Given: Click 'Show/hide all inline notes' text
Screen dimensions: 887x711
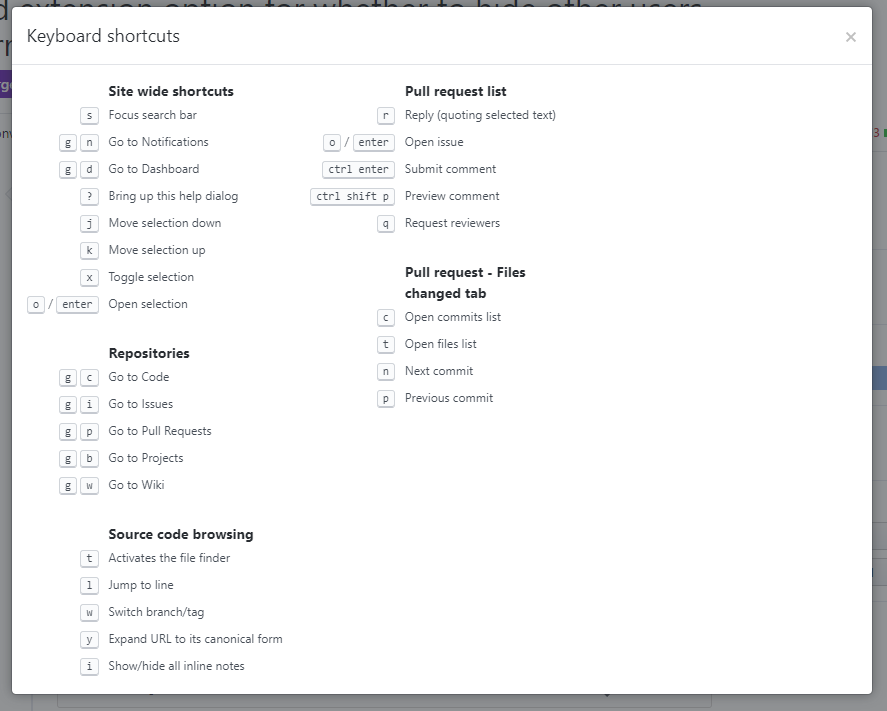Looking at the screenshot, I should [176, 666].
